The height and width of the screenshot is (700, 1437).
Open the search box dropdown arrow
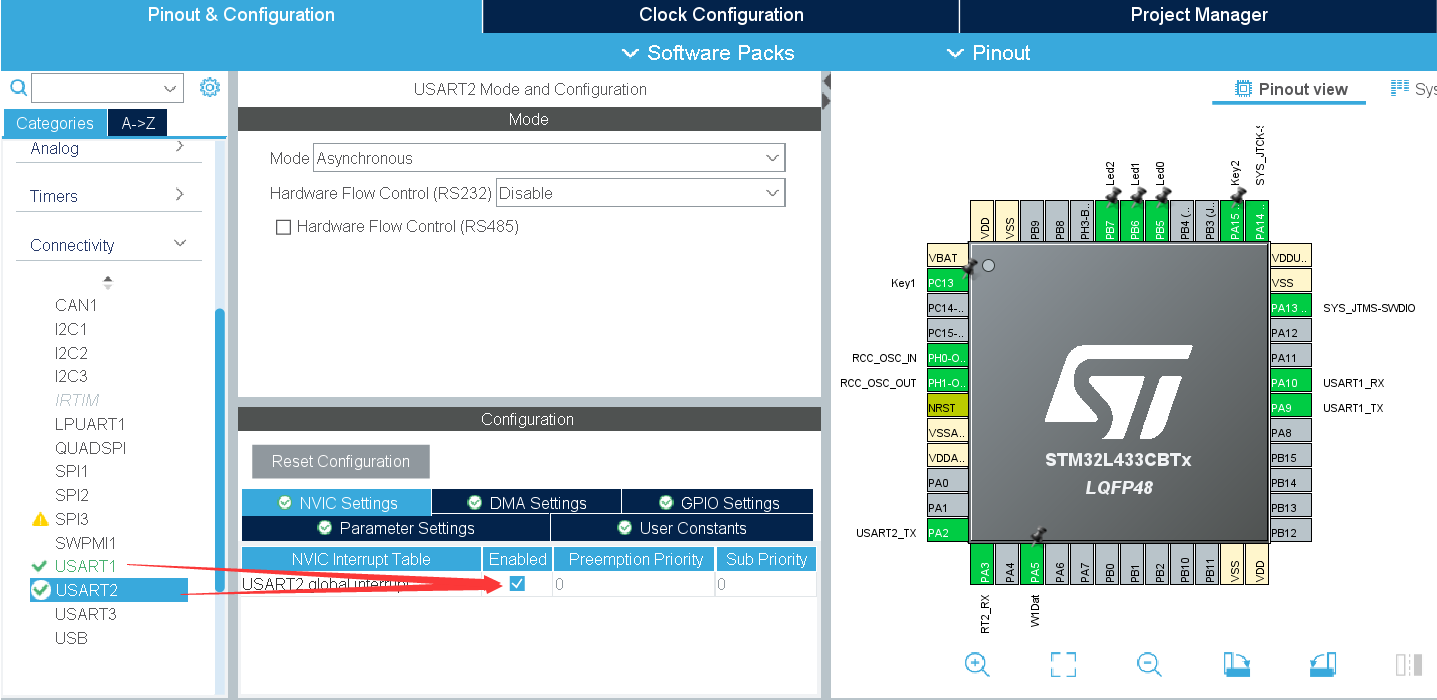coord(171,88)
